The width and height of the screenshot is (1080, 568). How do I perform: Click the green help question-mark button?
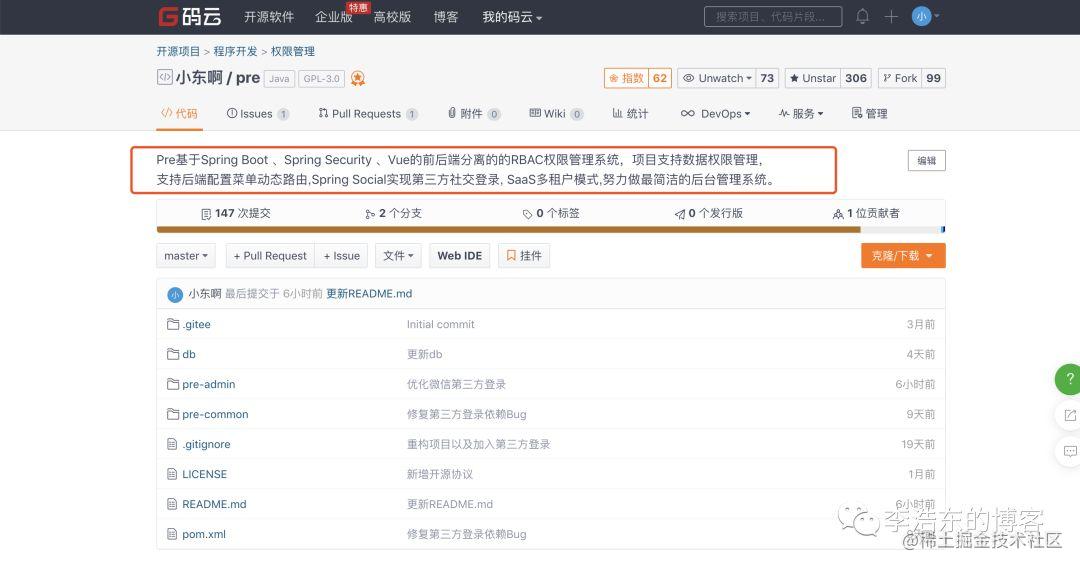click(1069, 379)
